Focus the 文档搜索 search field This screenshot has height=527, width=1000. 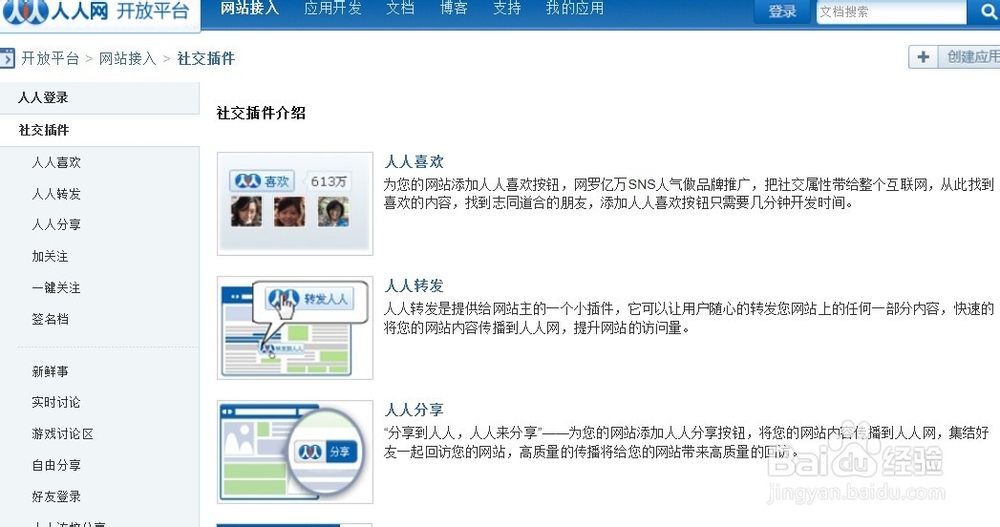click(x=891, y=12)
